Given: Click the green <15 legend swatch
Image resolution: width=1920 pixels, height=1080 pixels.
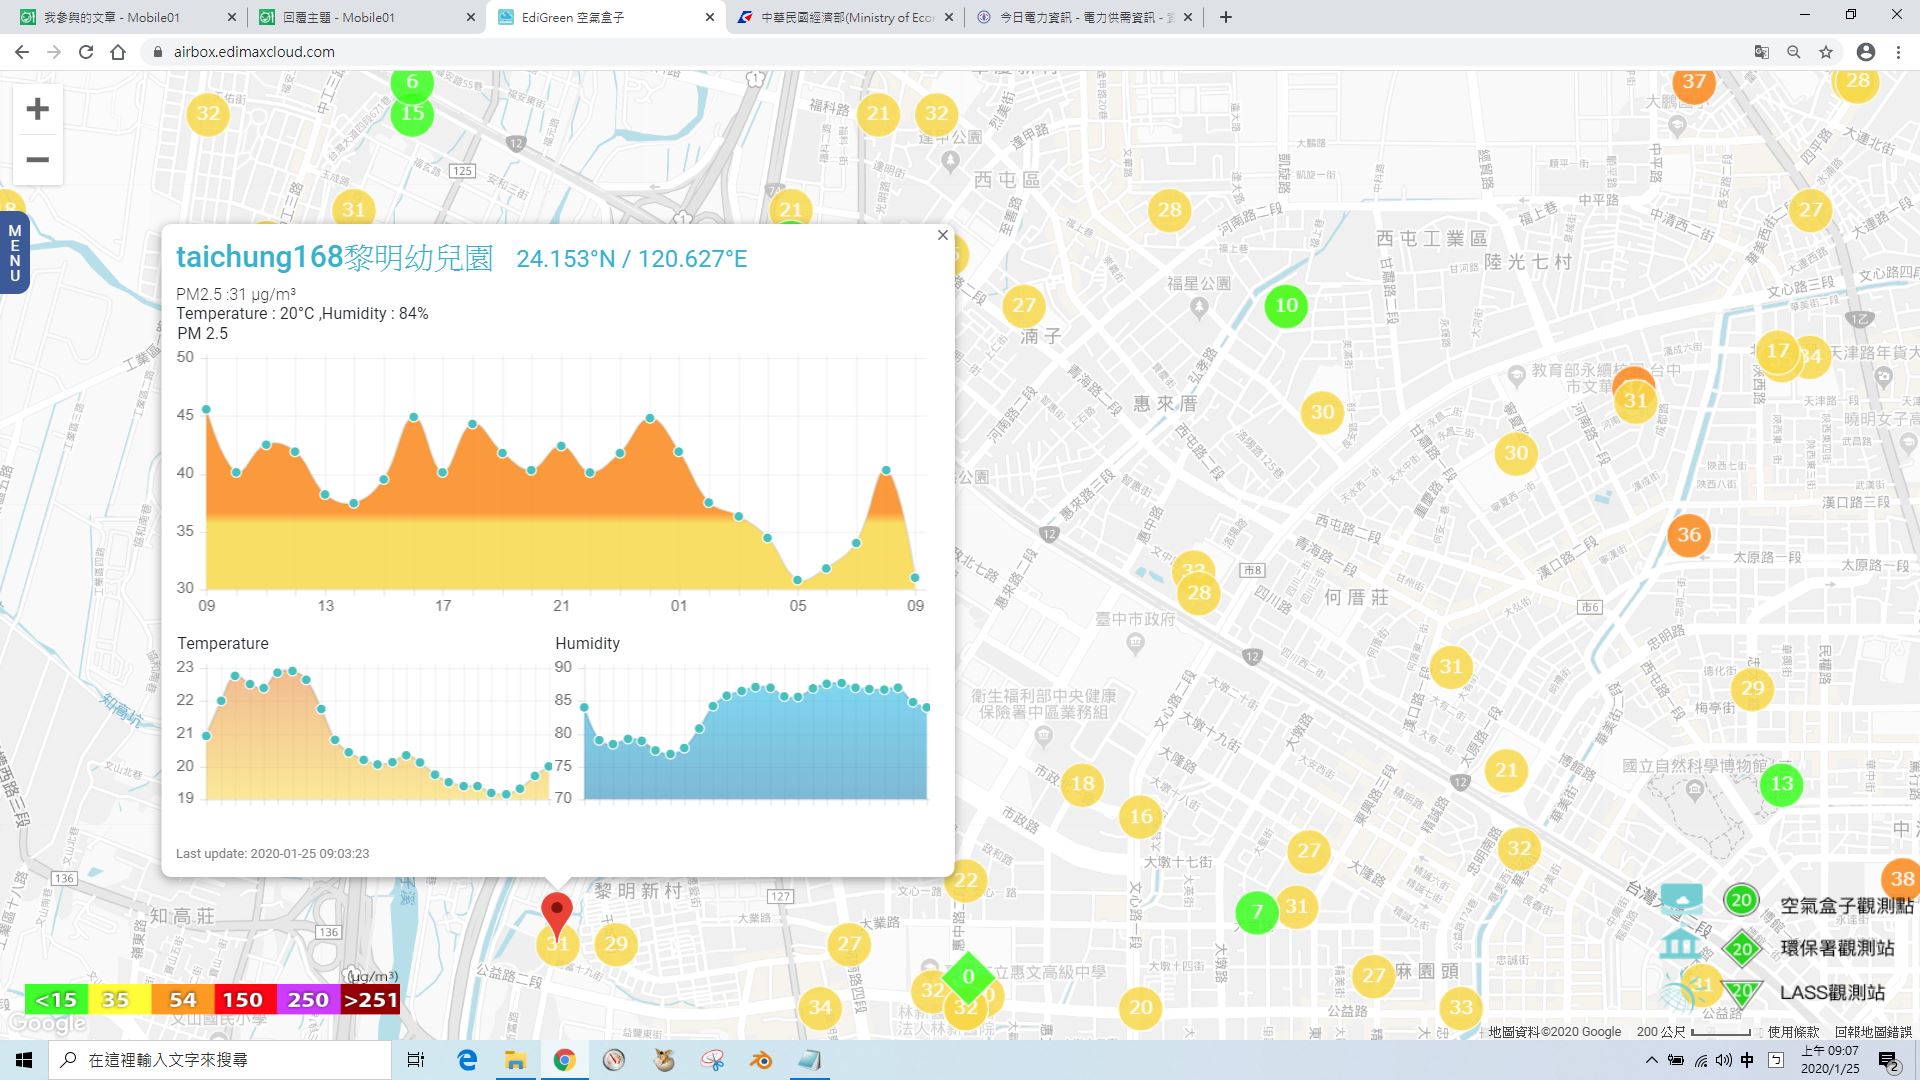Looking at the screenshot, I should pos(55,999).
